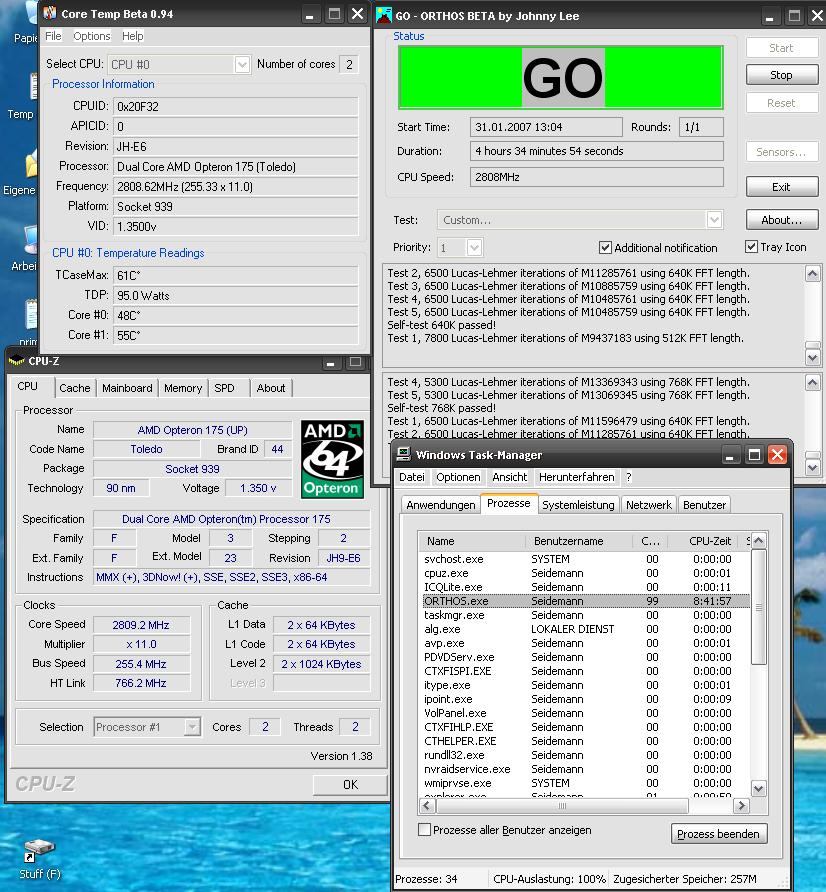Open the Eigene Dateien desktop folder
826x892 pixels.
pos(20,174)
